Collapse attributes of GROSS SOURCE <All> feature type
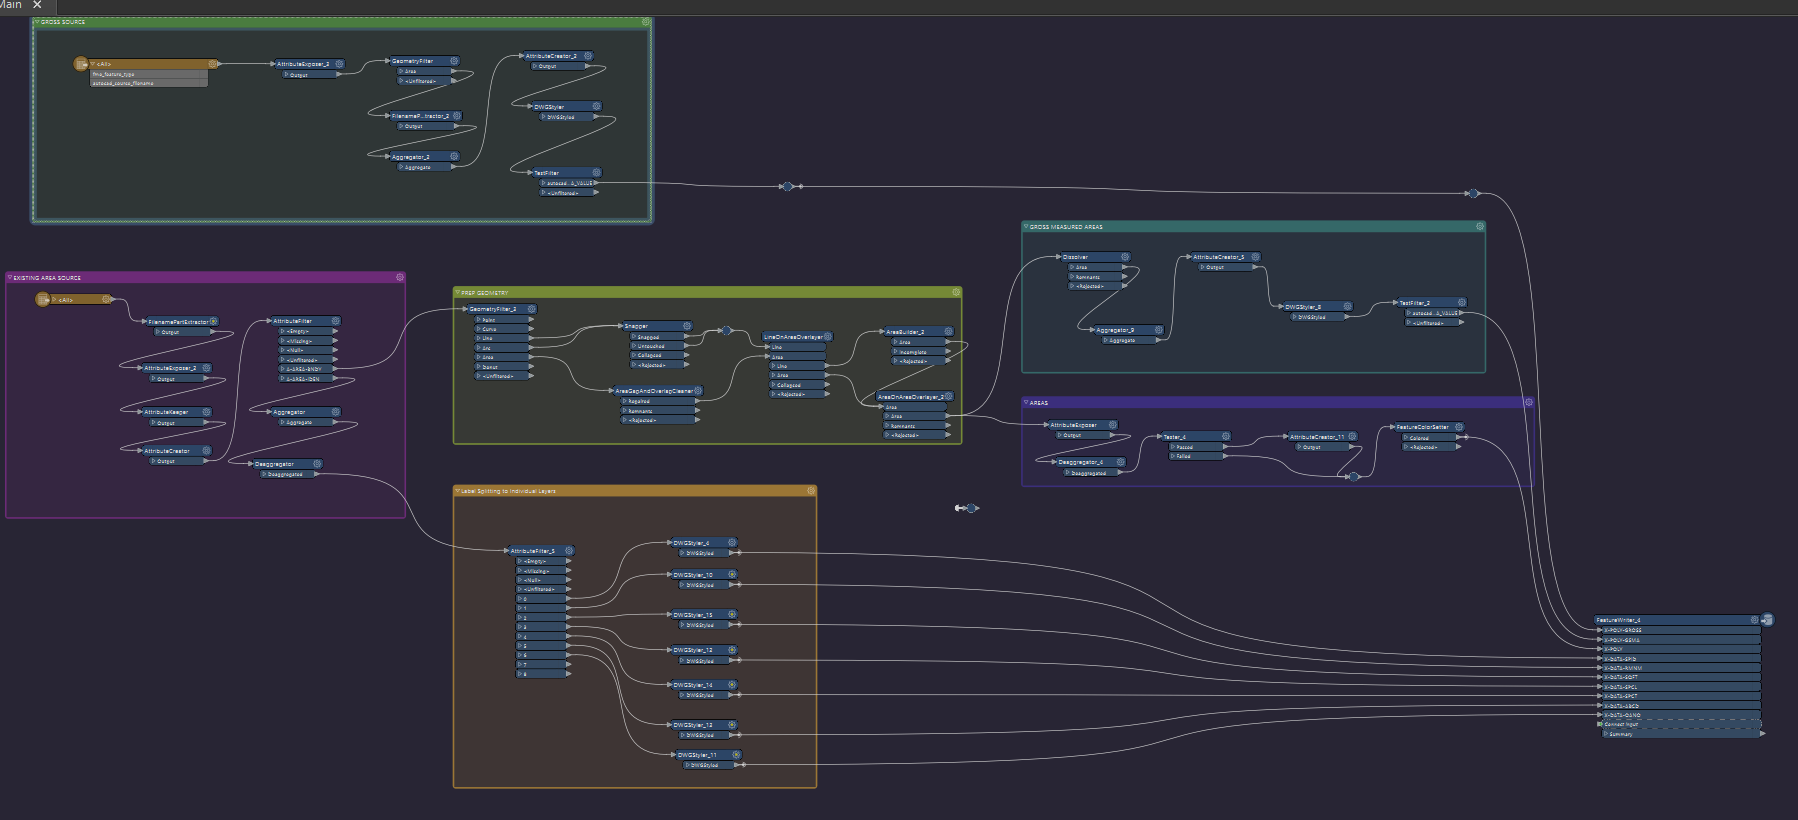 tap(93, 64)
